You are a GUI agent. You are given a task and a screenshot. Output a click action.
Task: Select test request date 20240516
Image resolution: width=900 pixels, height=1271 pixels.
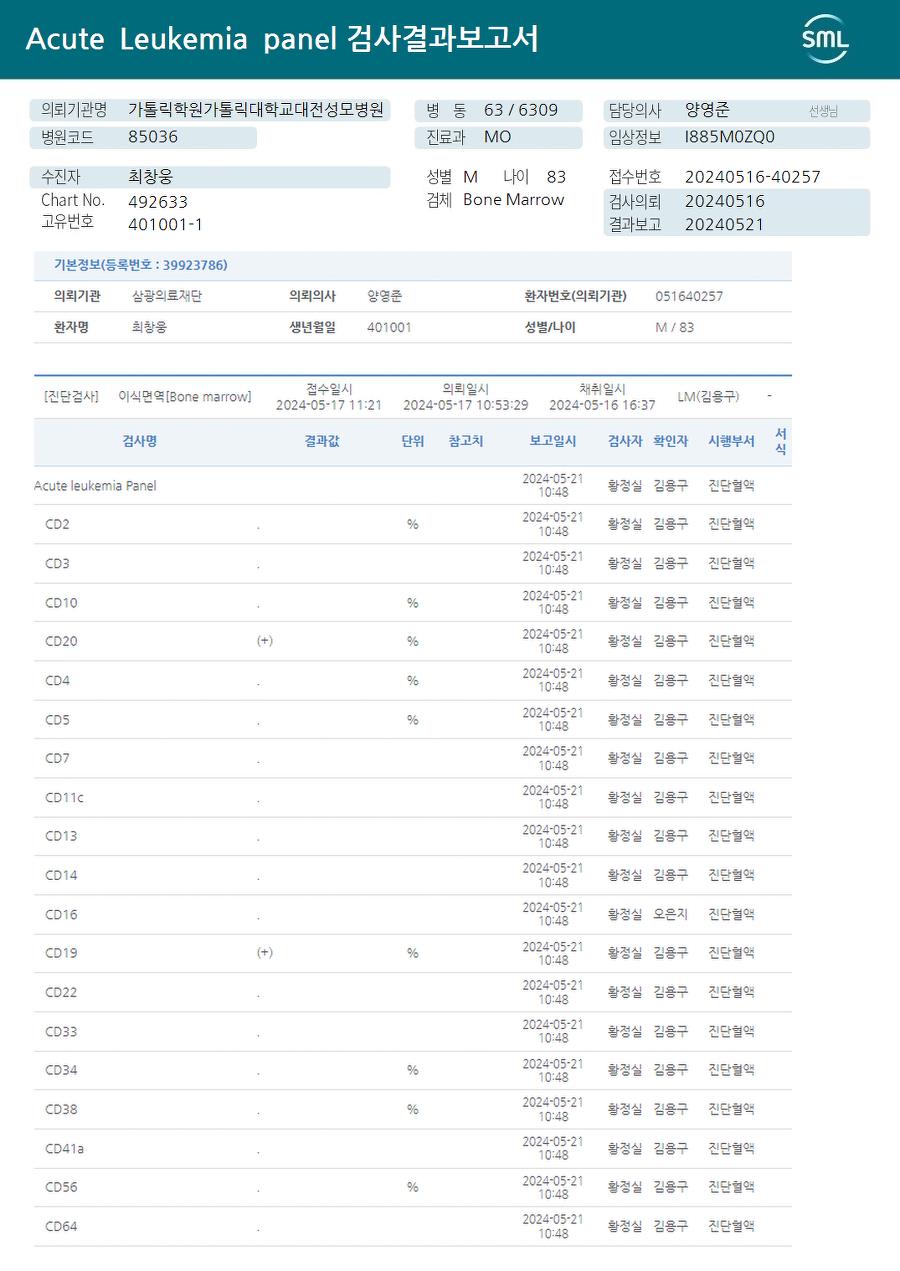[725, 201]
